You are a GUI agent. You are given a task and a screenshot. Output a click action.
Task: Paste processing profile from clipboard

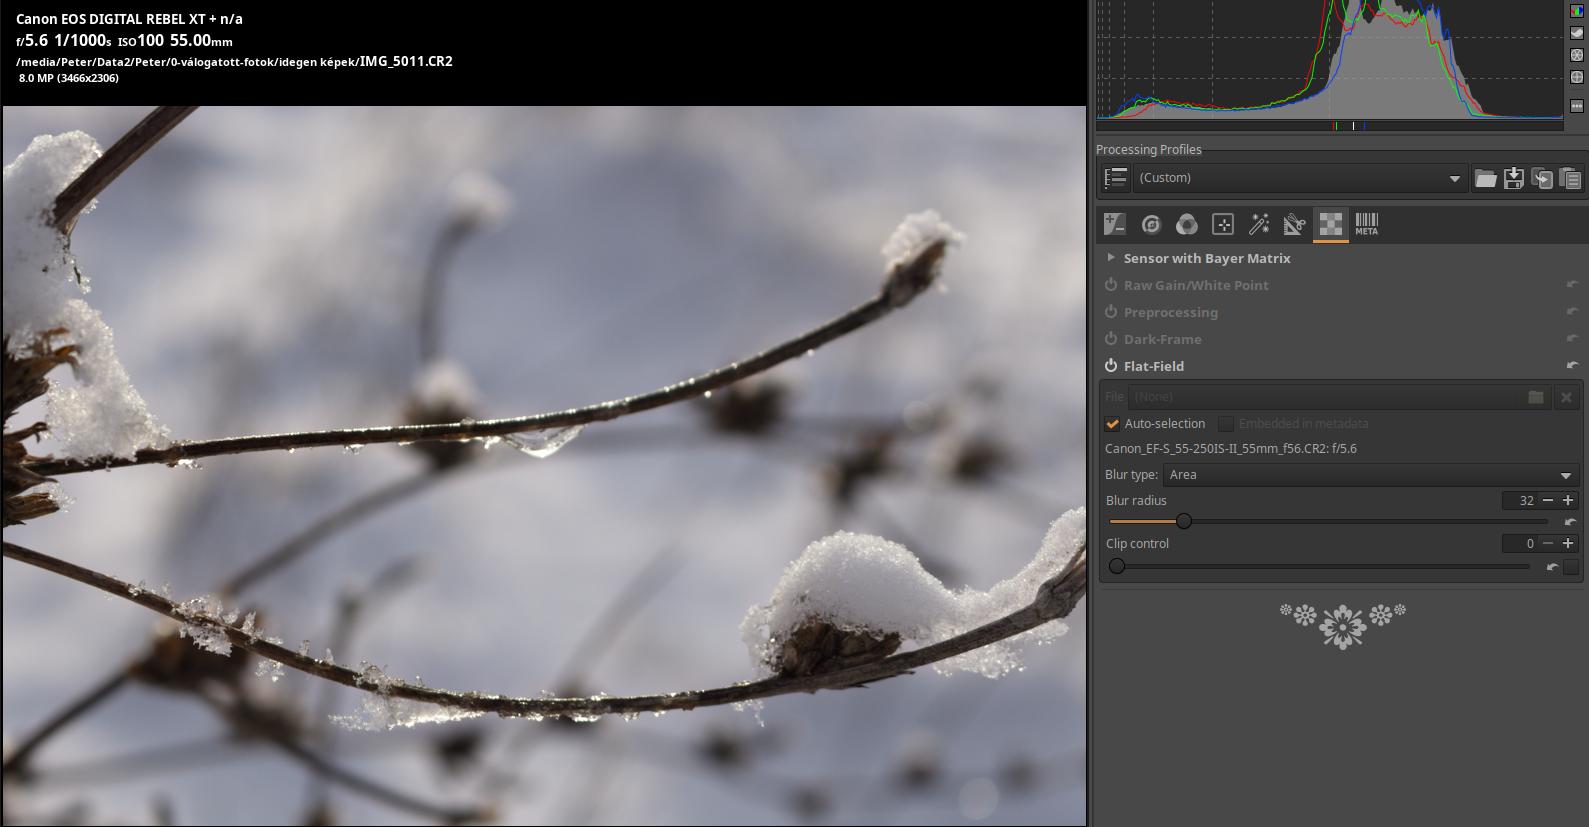click(1570, 179)
